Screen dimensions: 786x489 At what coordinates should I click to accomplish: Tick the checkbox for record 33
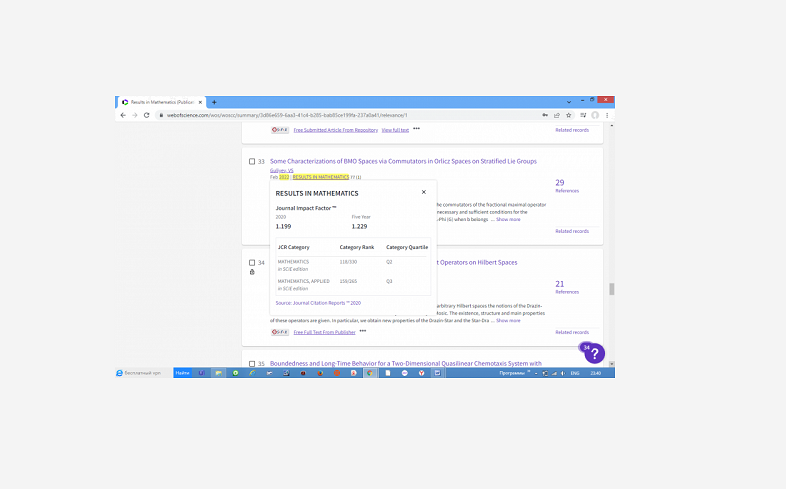(x=252, y=161)
